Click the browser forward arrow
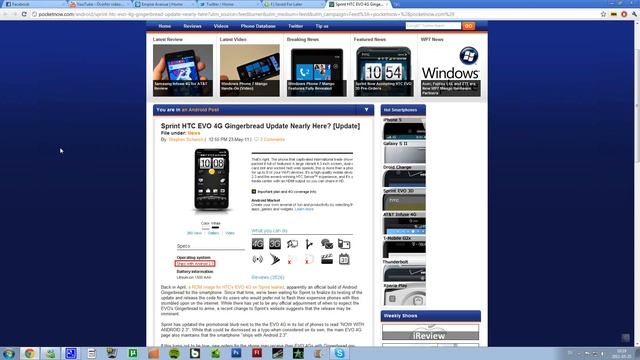The height and width of the screenshot is (360, 640). tap(15, 14)
